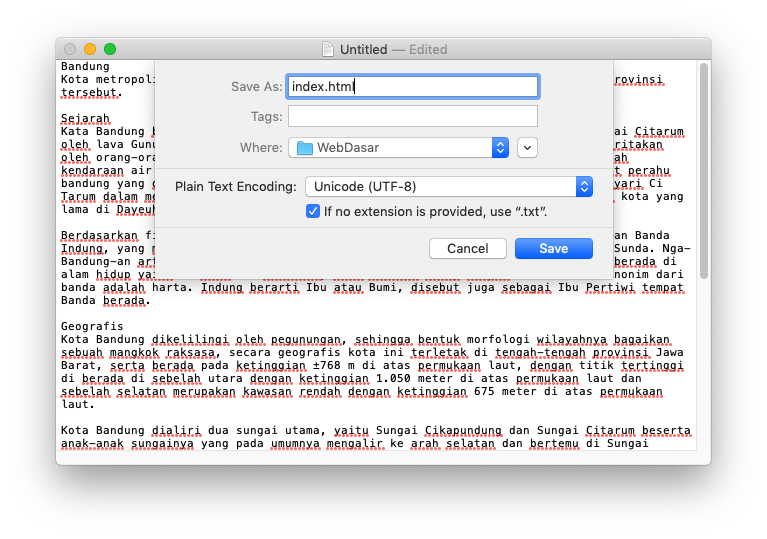The width and height of the screenshot is (767, 539).
Task: Click the vertical scrollbar of the document
Action: point(703,170)
